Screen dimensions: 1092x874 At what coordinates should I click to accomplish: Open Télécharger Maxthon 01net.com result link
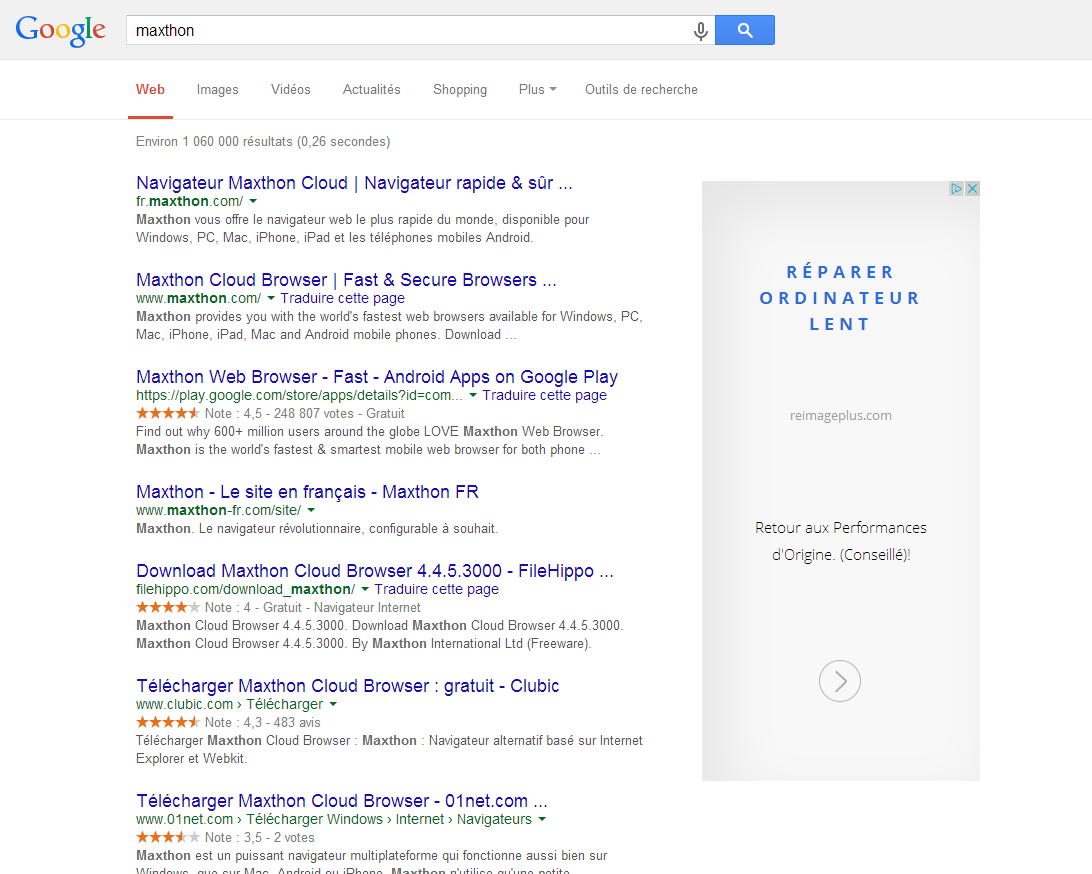(342, 801)
